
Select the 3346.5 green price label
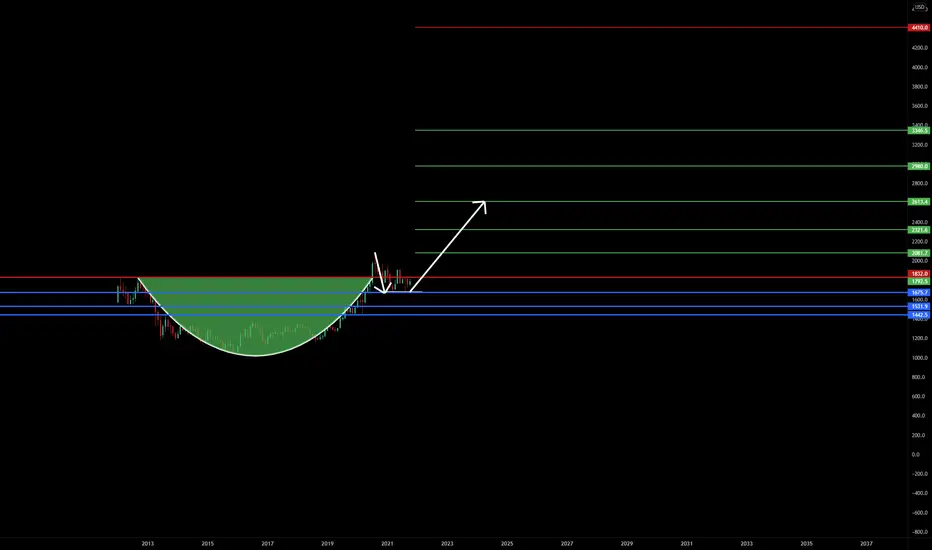pyautogui.click(x=919, y=130)
